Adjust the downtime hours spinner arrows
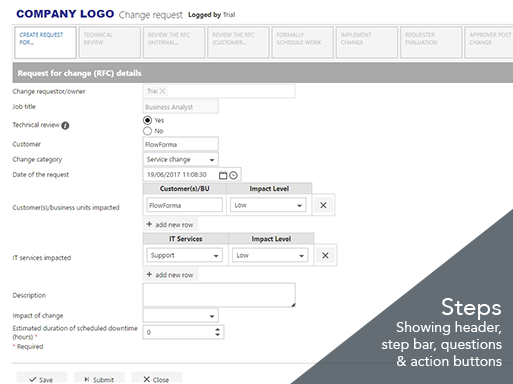This screenshot has height=384, width=513. click(217, 332)
